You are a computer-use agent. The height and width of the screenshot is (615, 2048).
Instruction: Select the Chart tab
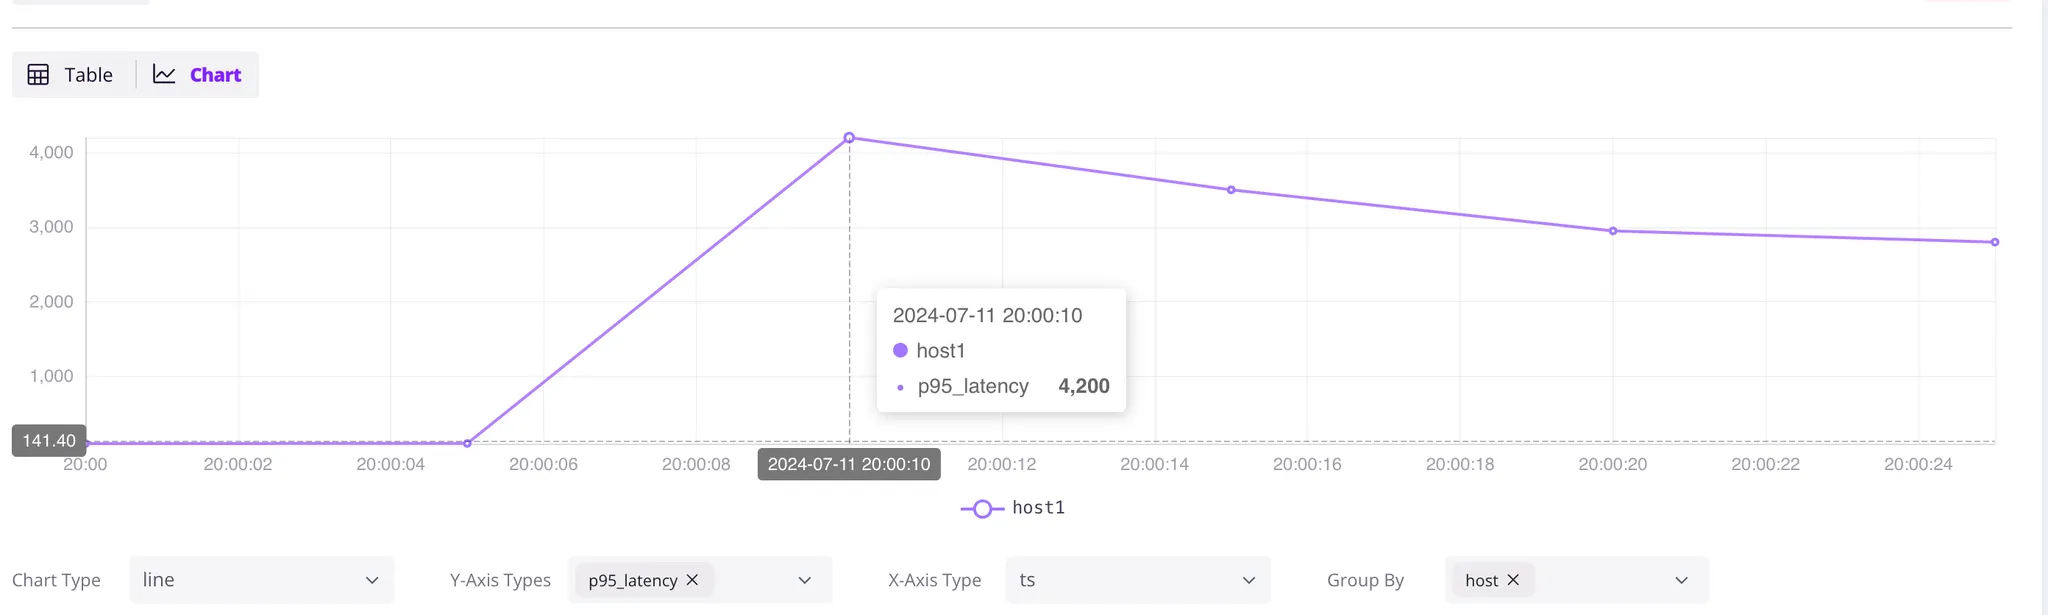point(215,74)
